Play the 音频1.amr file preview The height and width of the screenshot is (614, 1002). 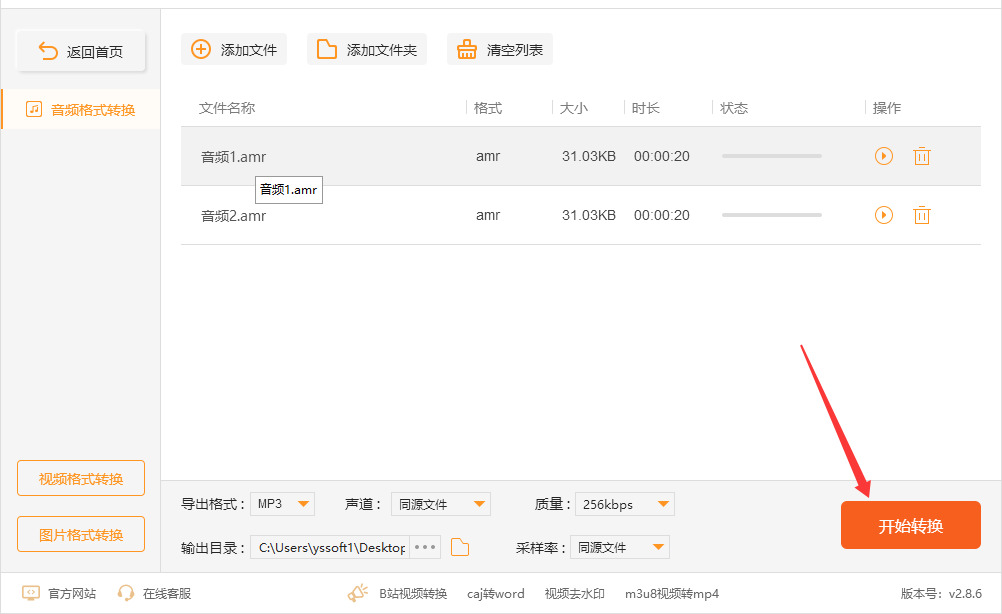click(x=884, y=156)
